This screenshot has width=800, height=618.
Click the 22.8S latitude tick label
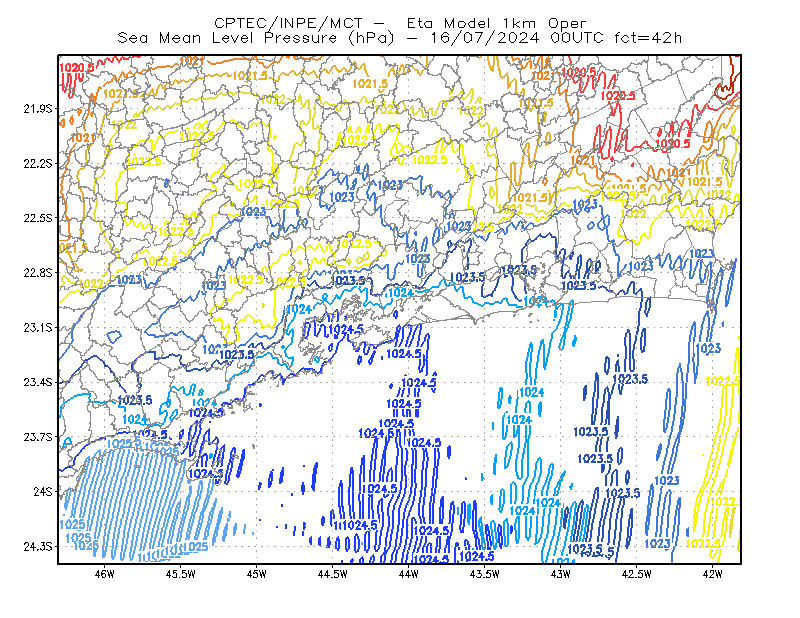pos(38,273)
